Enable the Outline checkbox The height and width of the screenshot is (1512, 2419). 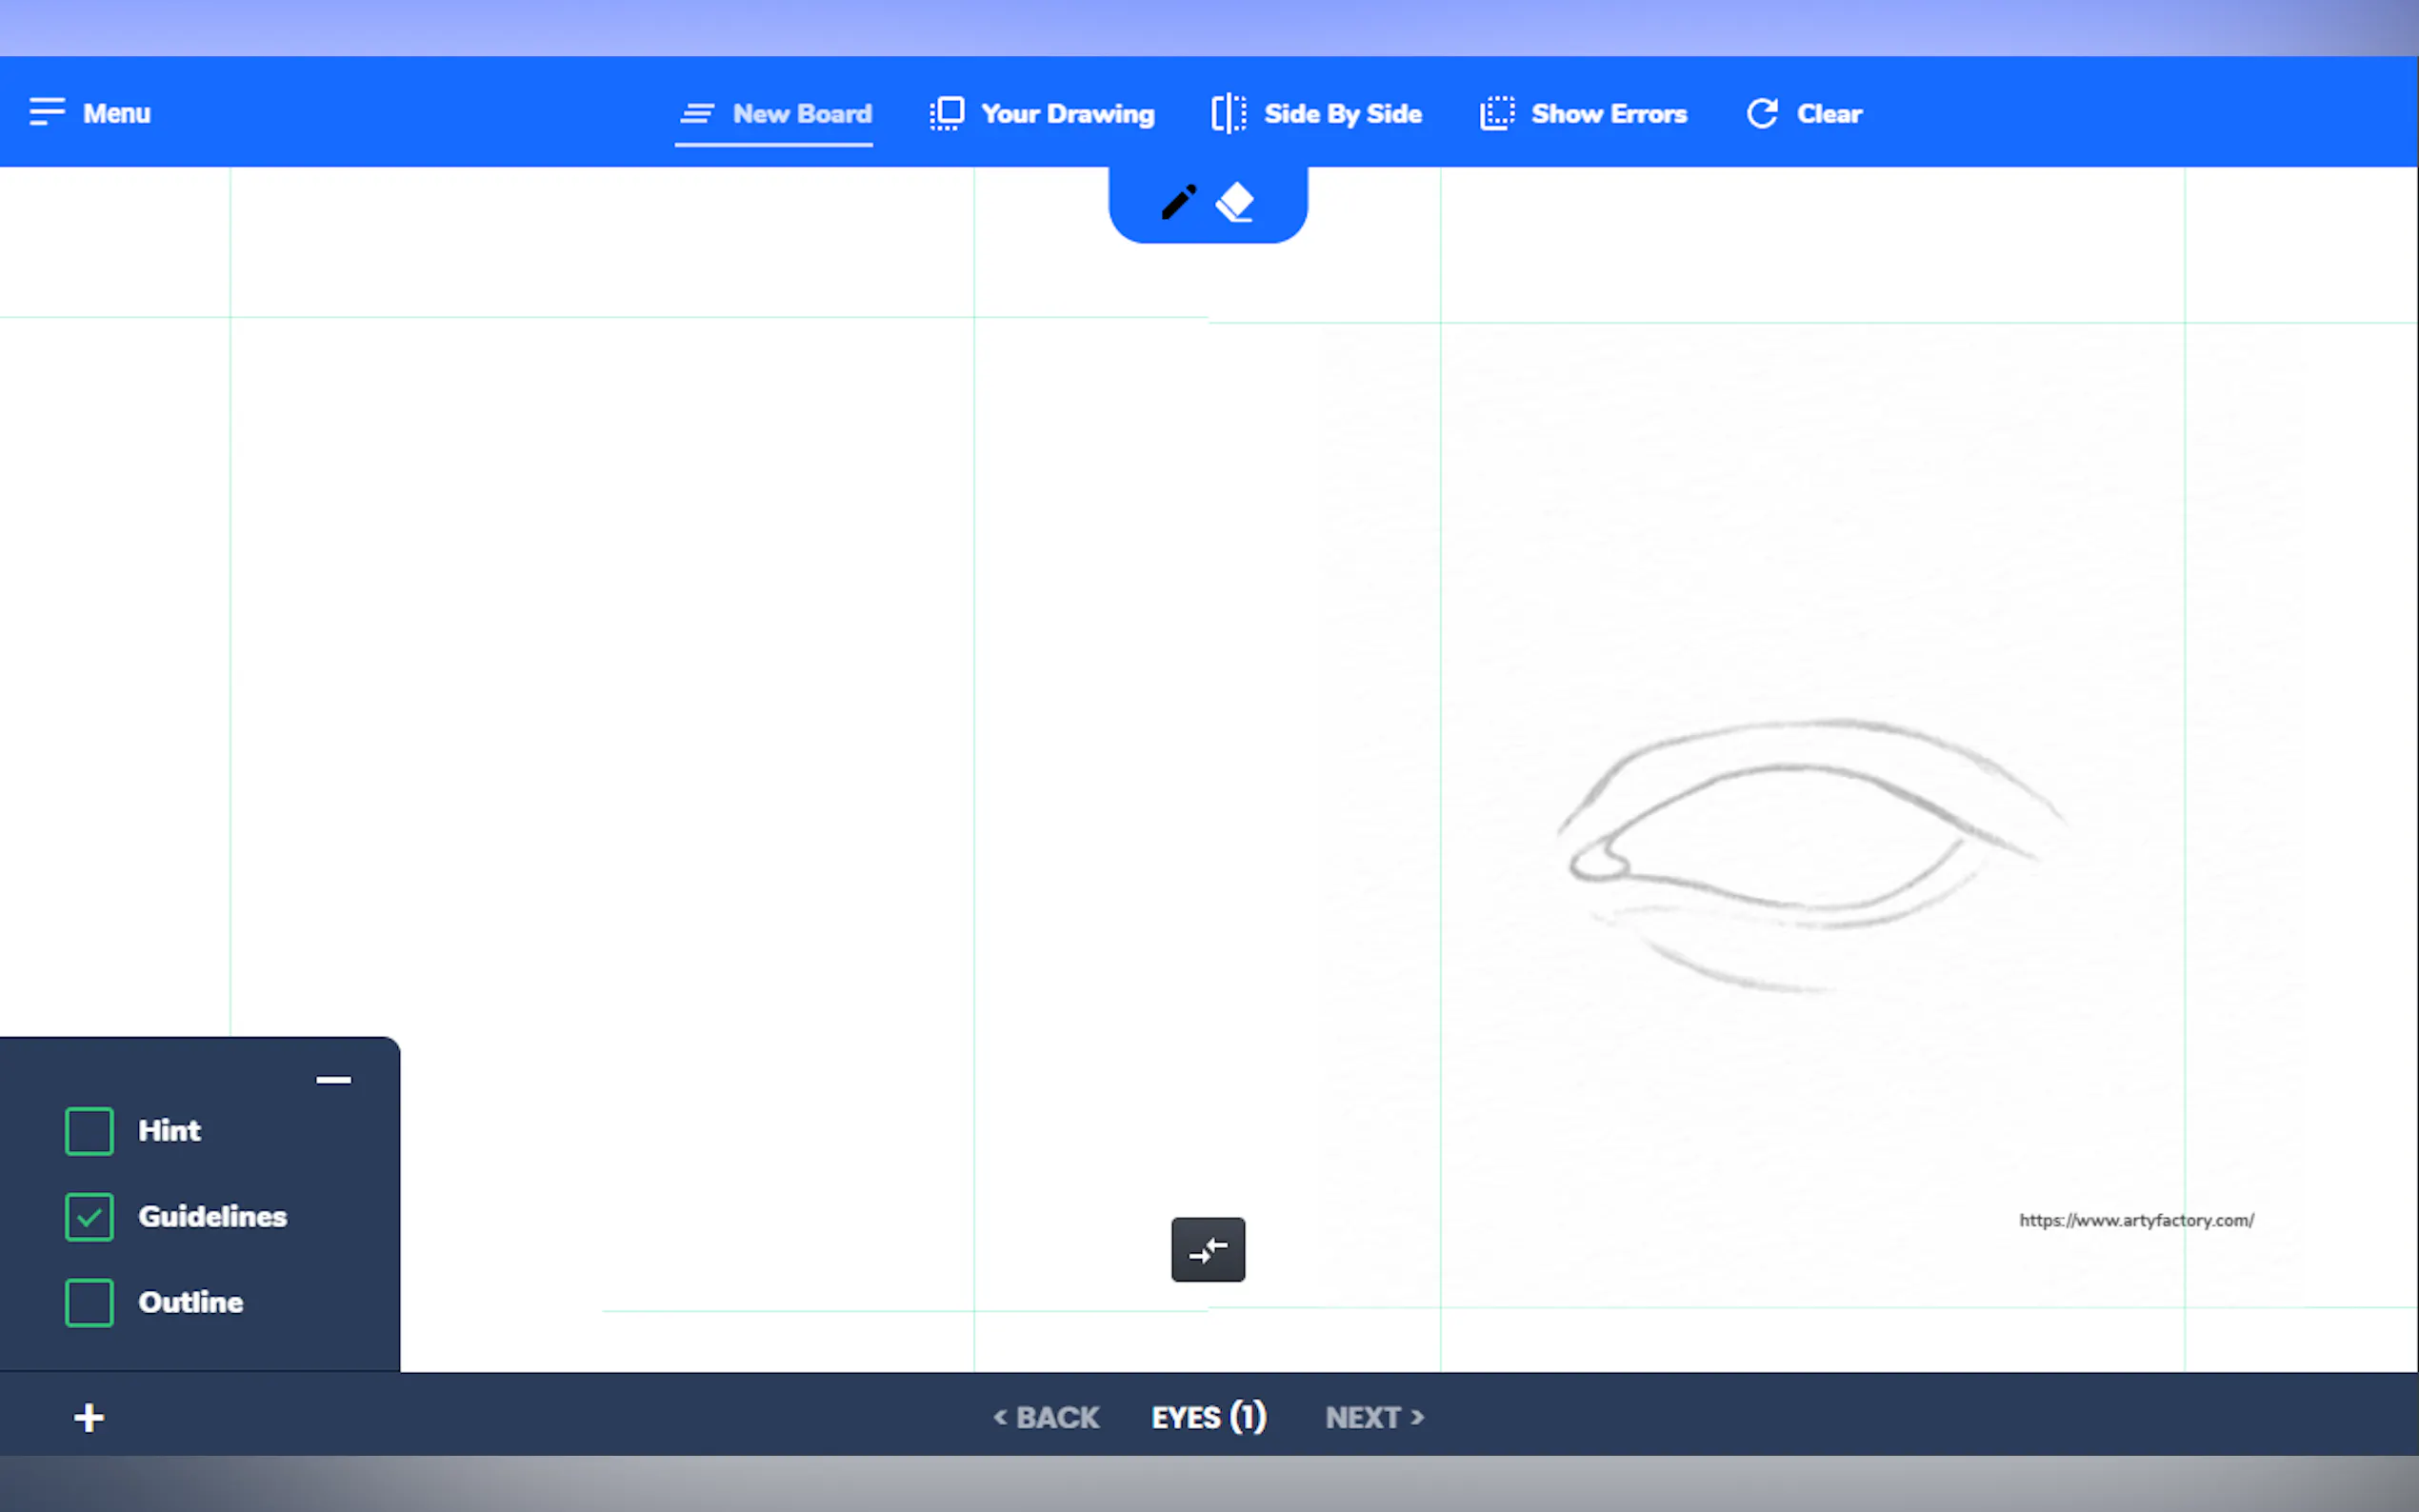pyautogui.click(x=89, y=1302)
